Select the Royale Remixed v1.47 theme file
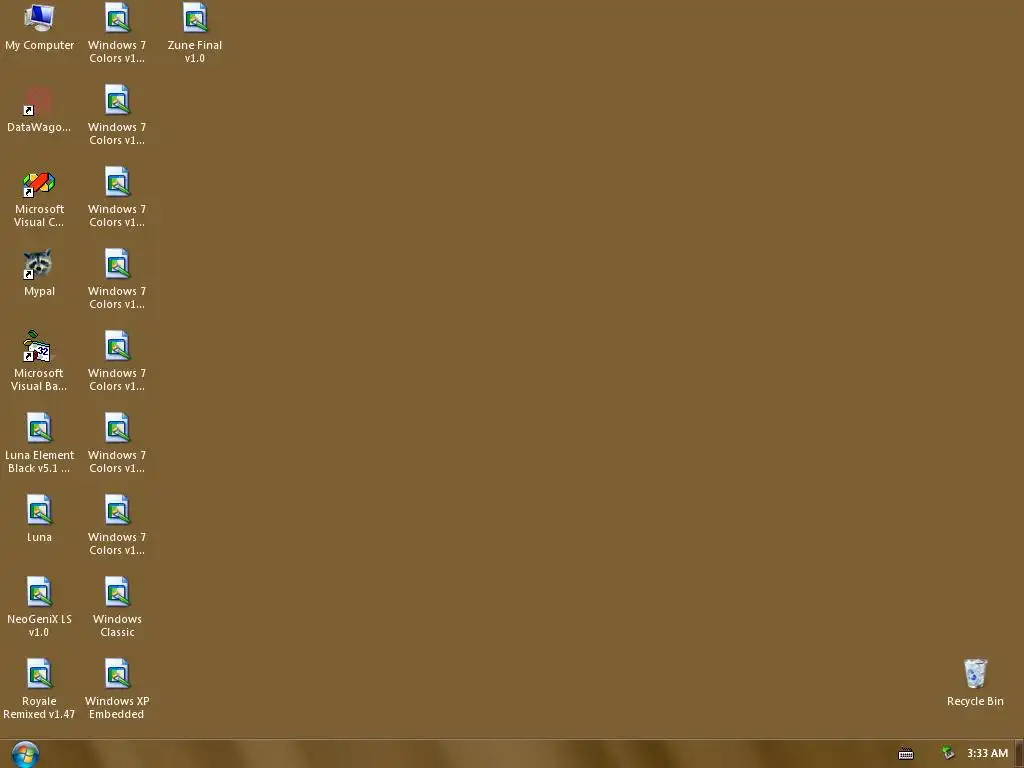Viewport: 1024px width, 768px height. tap(39, 689)
